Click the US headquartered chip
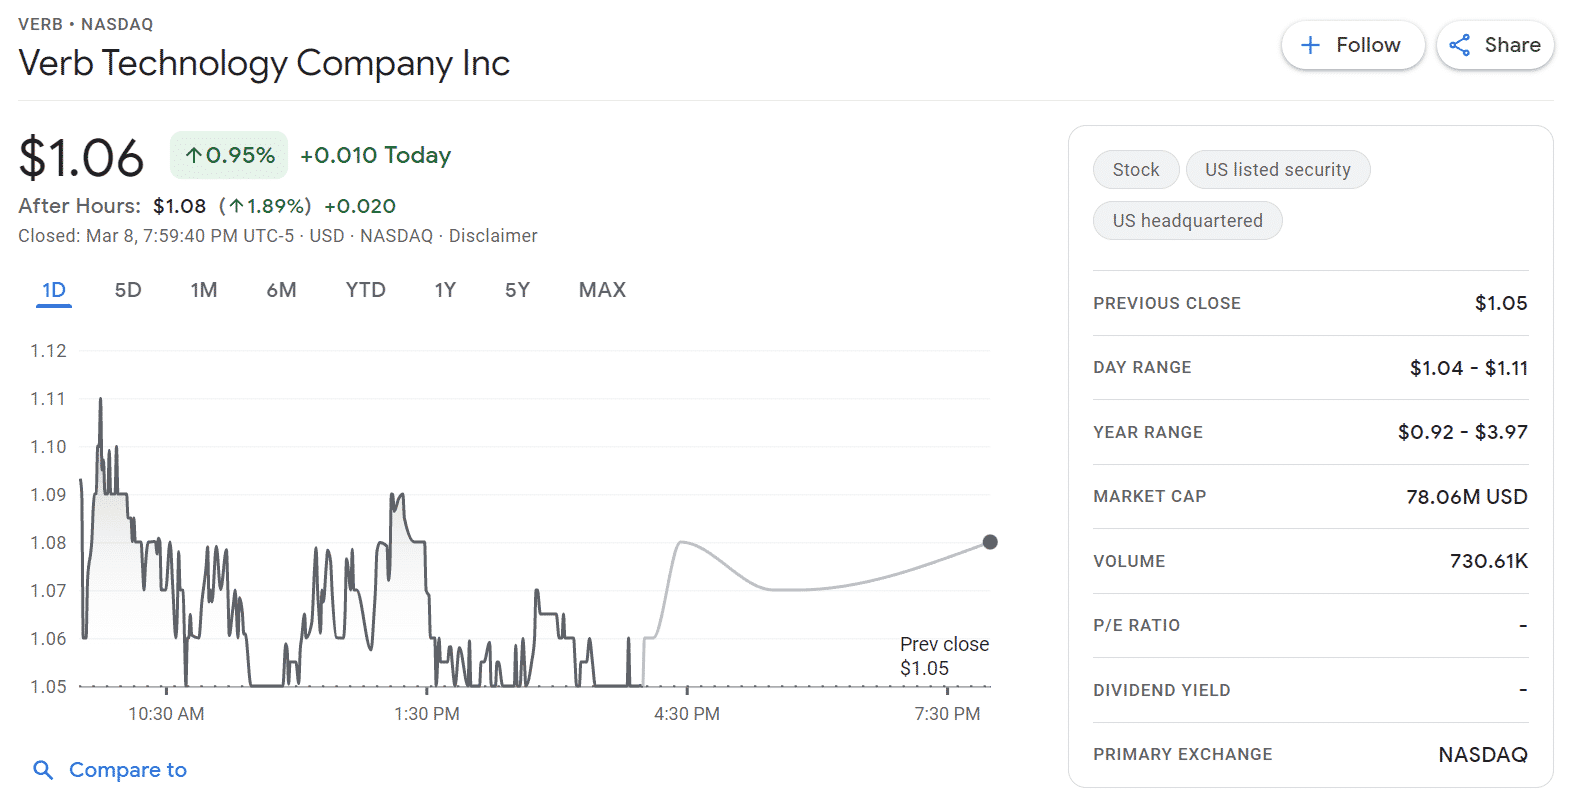Viewport: 1574px width, 797px height. [1188, 221]
